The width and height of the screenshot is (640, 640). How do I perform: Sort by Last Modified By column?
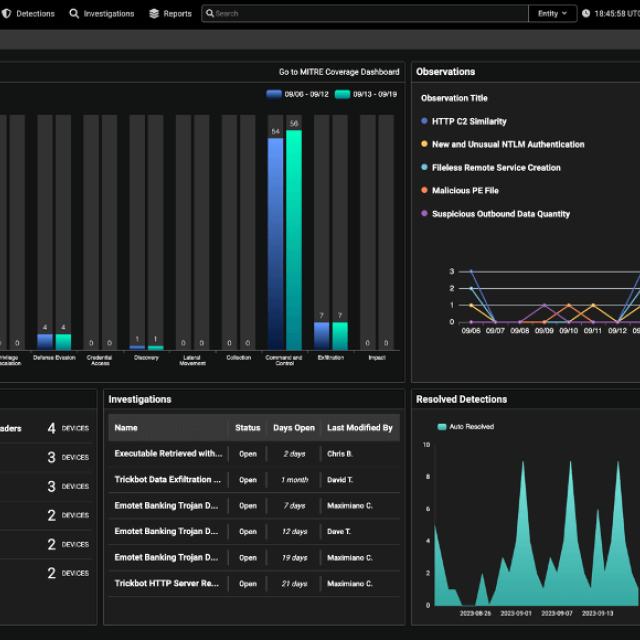360,428
